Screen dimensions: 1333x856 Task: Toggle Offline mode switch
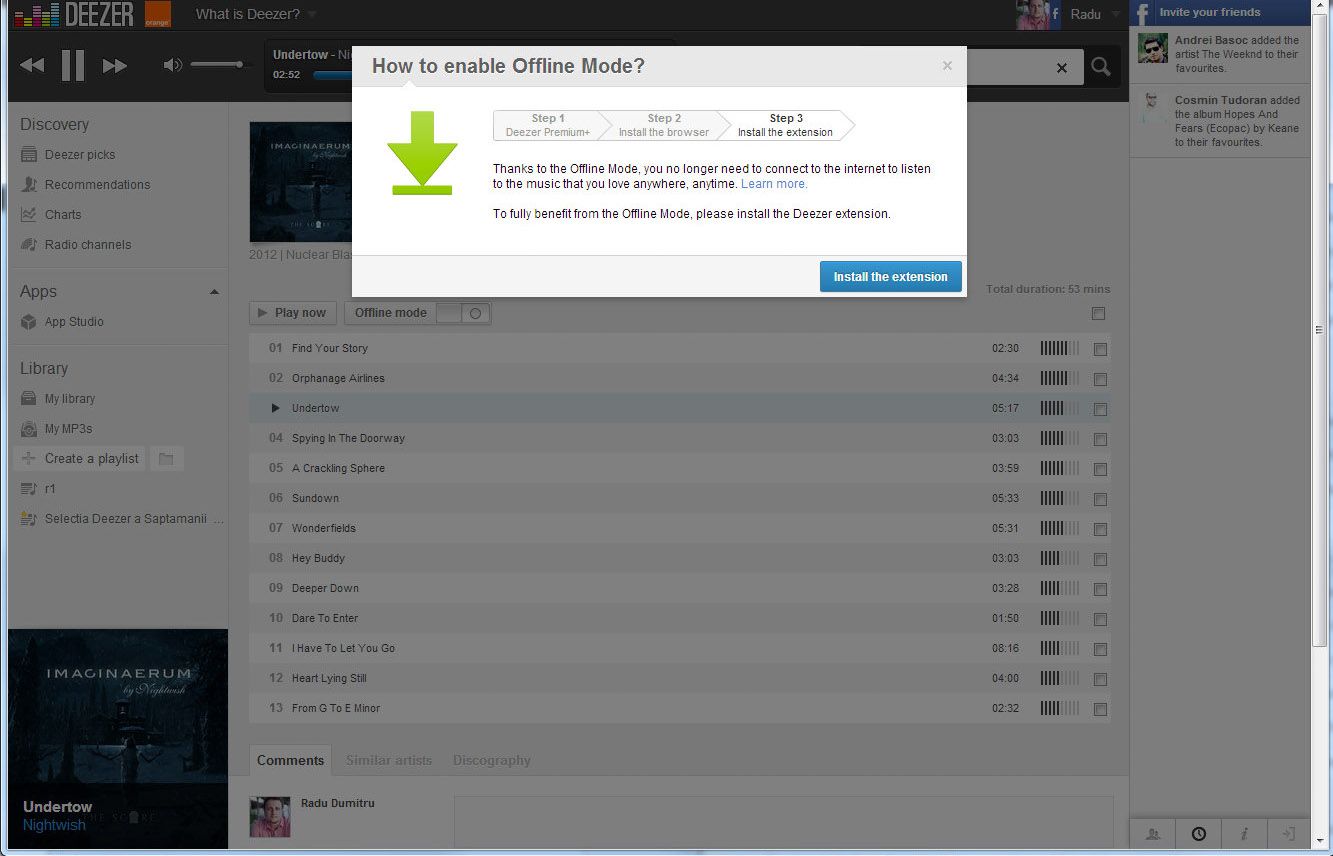[x=463, y=313]
